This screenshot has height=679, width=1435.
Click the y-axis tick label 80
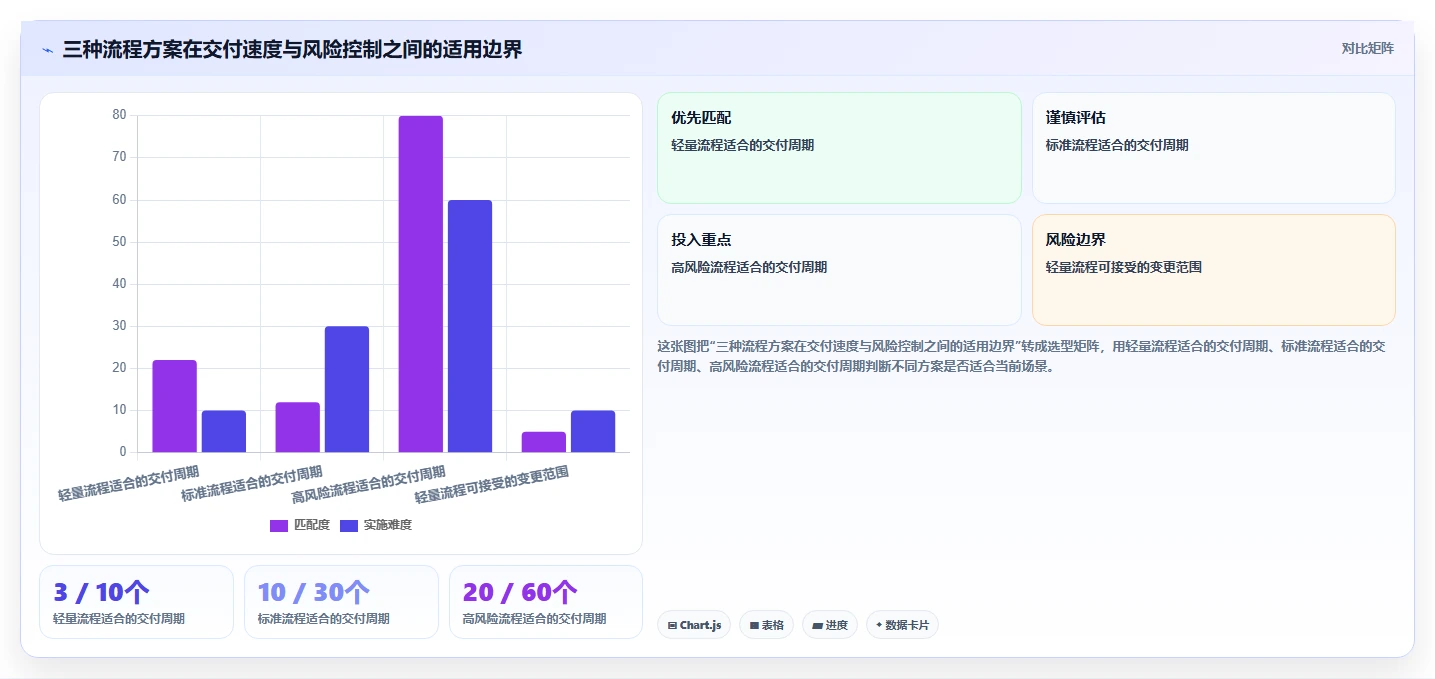[119, 115]
